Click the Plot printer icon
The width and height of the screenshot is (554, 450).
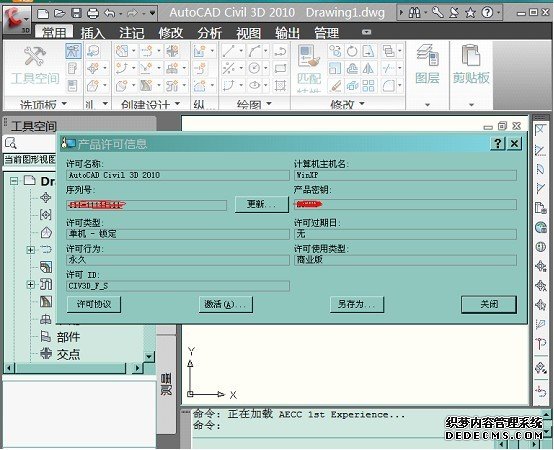tap(93, 13)
